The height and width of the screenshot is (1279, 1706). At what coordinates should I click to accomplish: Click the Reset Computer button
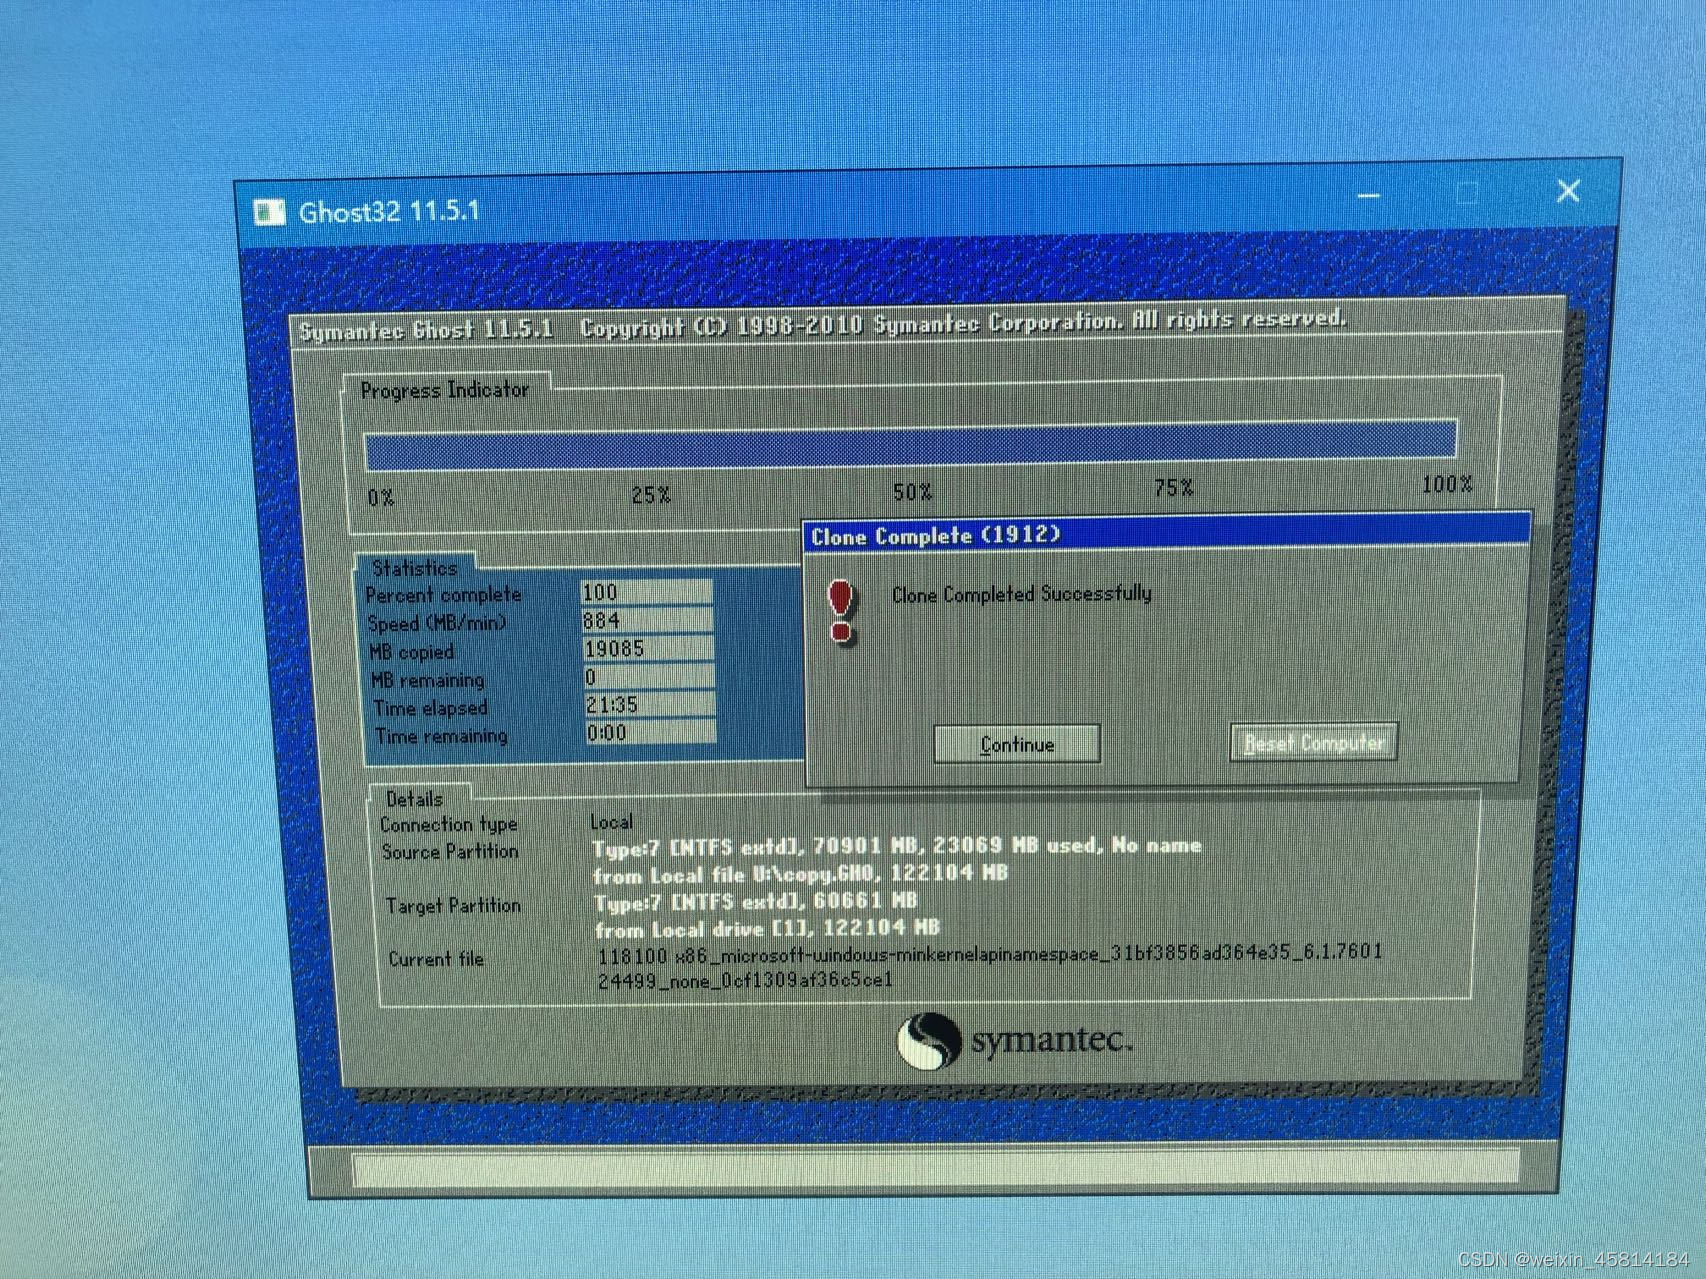coord(1313,743)
